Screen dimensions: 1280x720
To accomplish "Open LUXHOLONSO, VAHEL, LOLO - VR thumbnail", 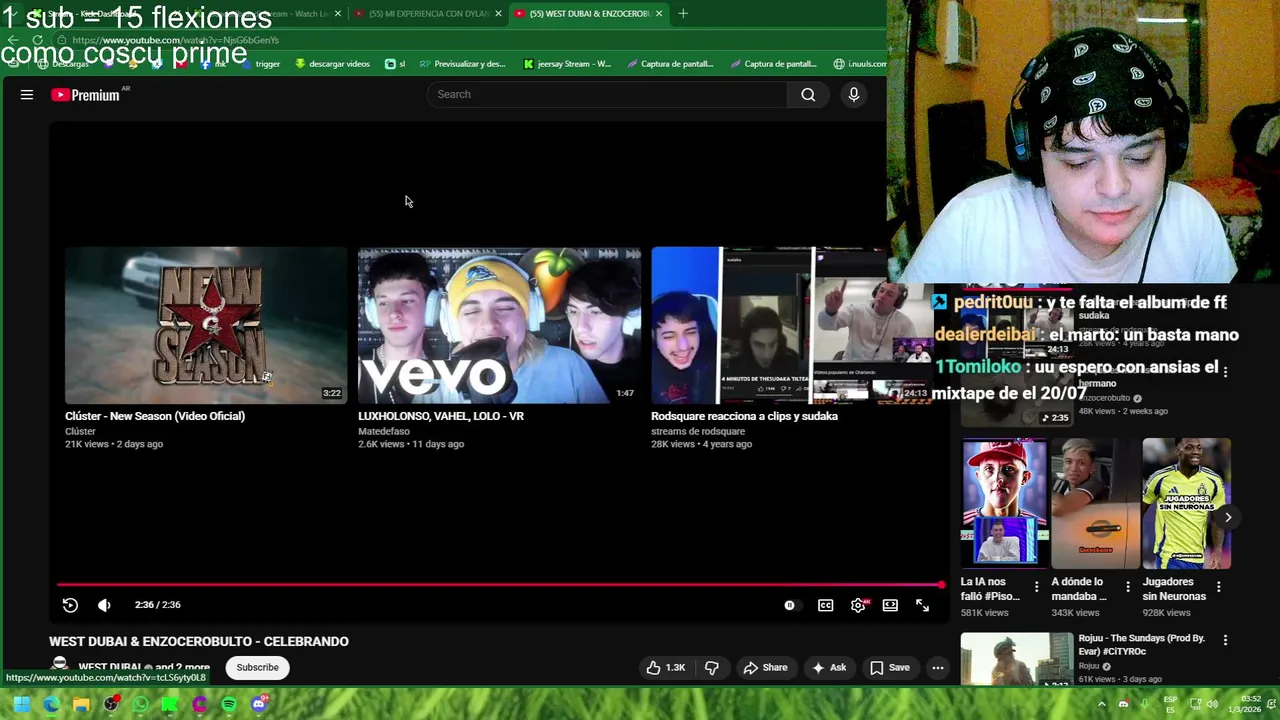I will click(x=499, y=325).
